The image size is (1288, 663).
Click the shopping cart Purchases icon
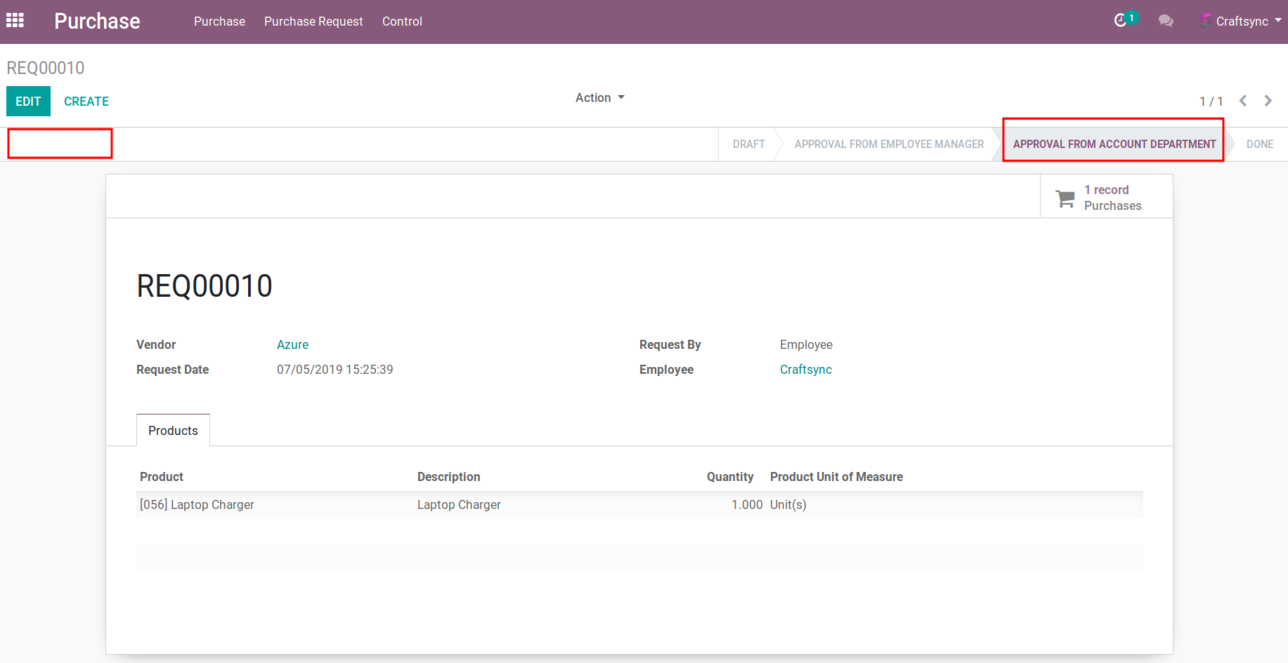pos(1065,198)
